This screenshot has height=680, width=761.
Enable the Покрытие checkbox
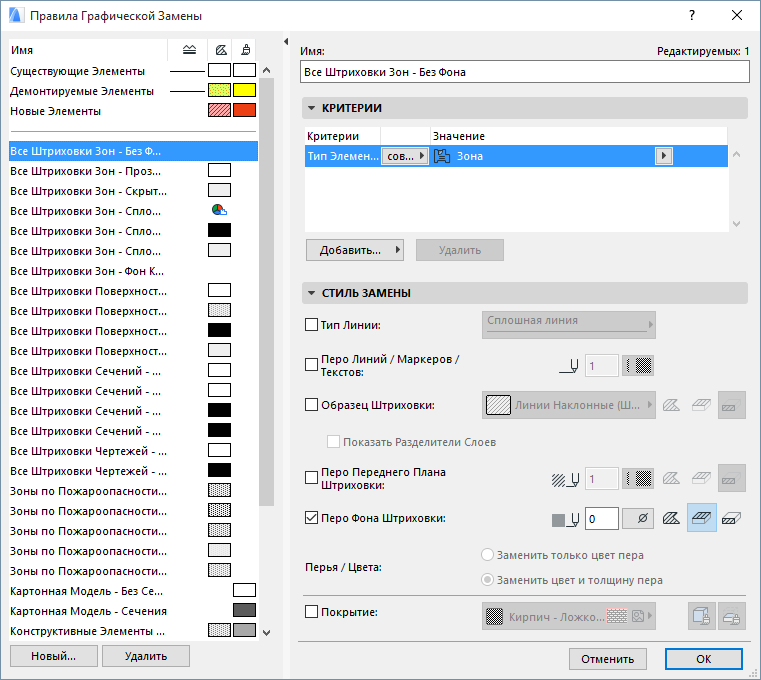311,612
